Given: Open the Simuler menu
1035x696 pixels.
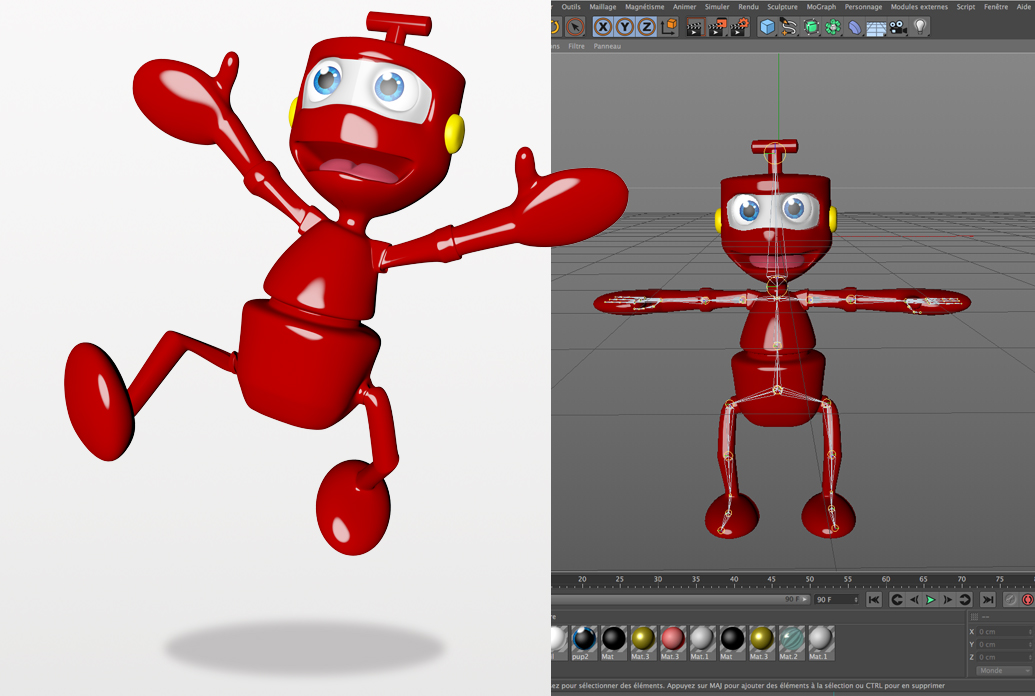Looking at the screenshot, I should [717, 7].
